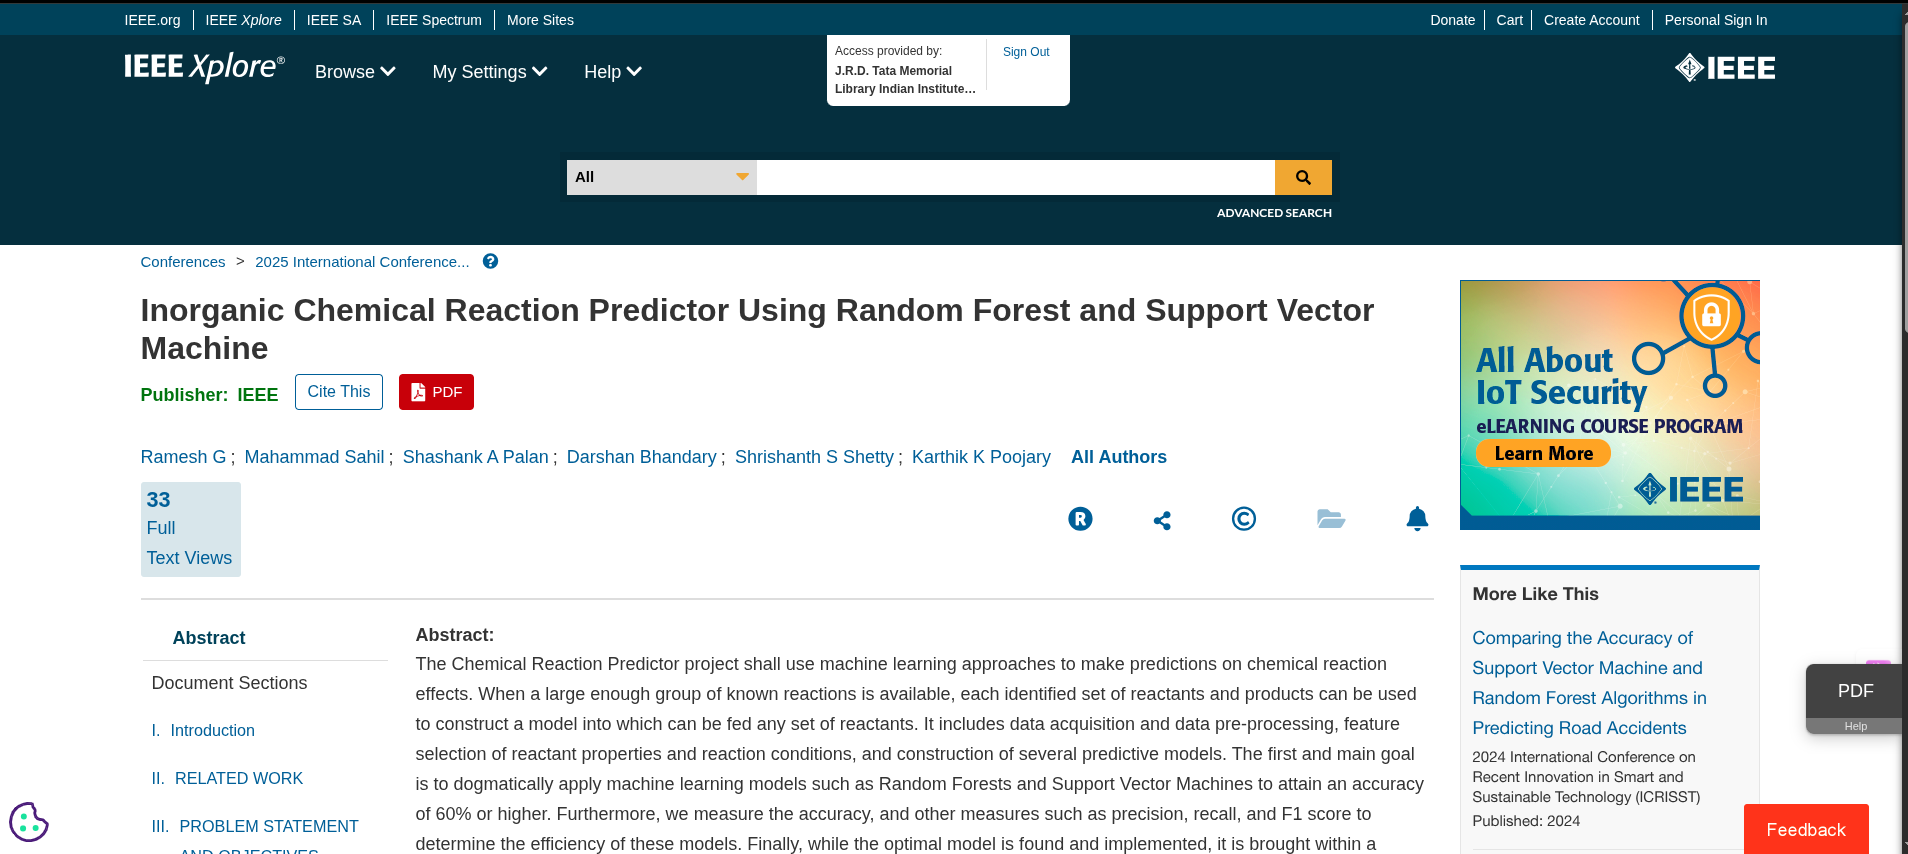This screenshot has height=854, width=1908.
Task: Click inside the search input field
Action: (x=1014, y=177)
